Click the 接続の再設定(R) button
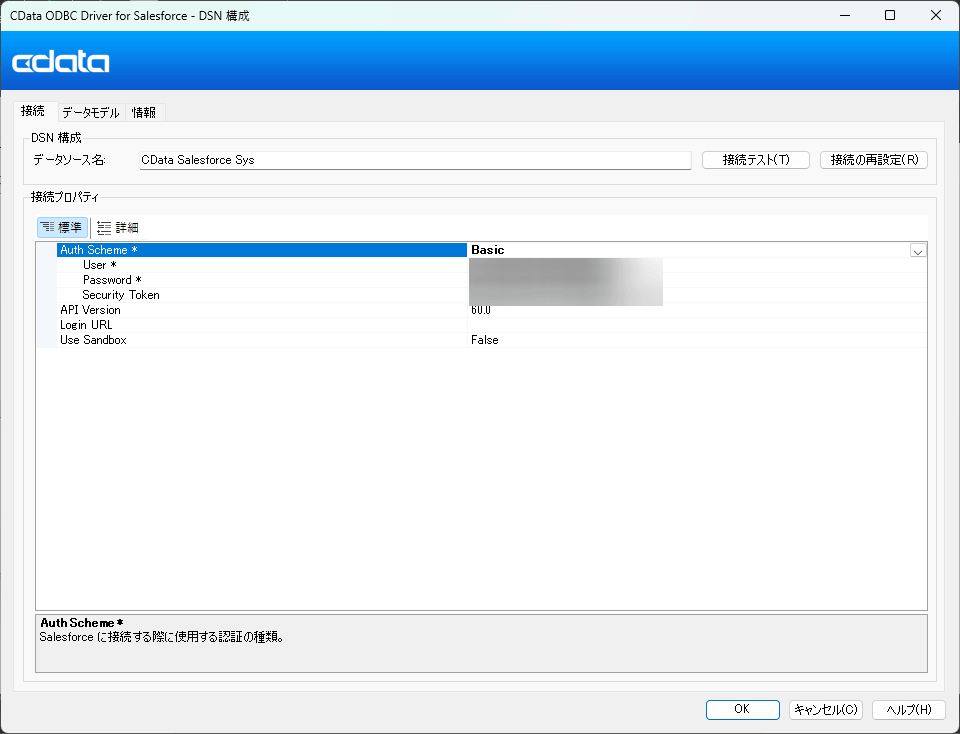Image resolution: width=960 pixels, height=734 pixels. click(x=873, y=159)
